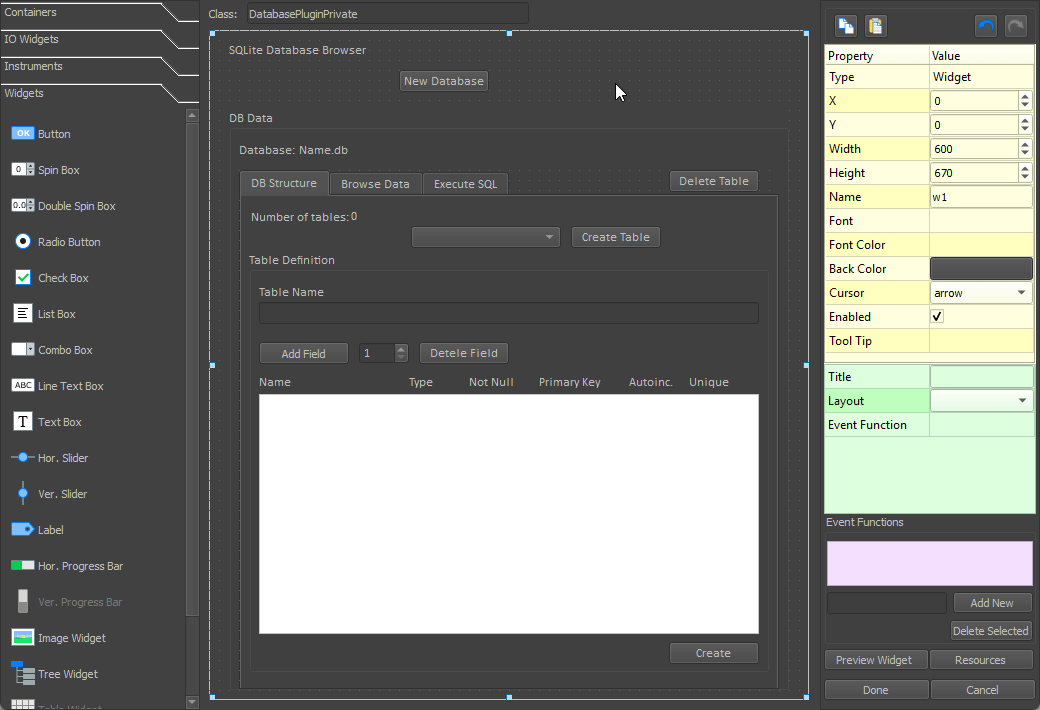1040x710 pixels.
Task: Choose the Tree Widget icon in palette
Action: coord(23,674)
